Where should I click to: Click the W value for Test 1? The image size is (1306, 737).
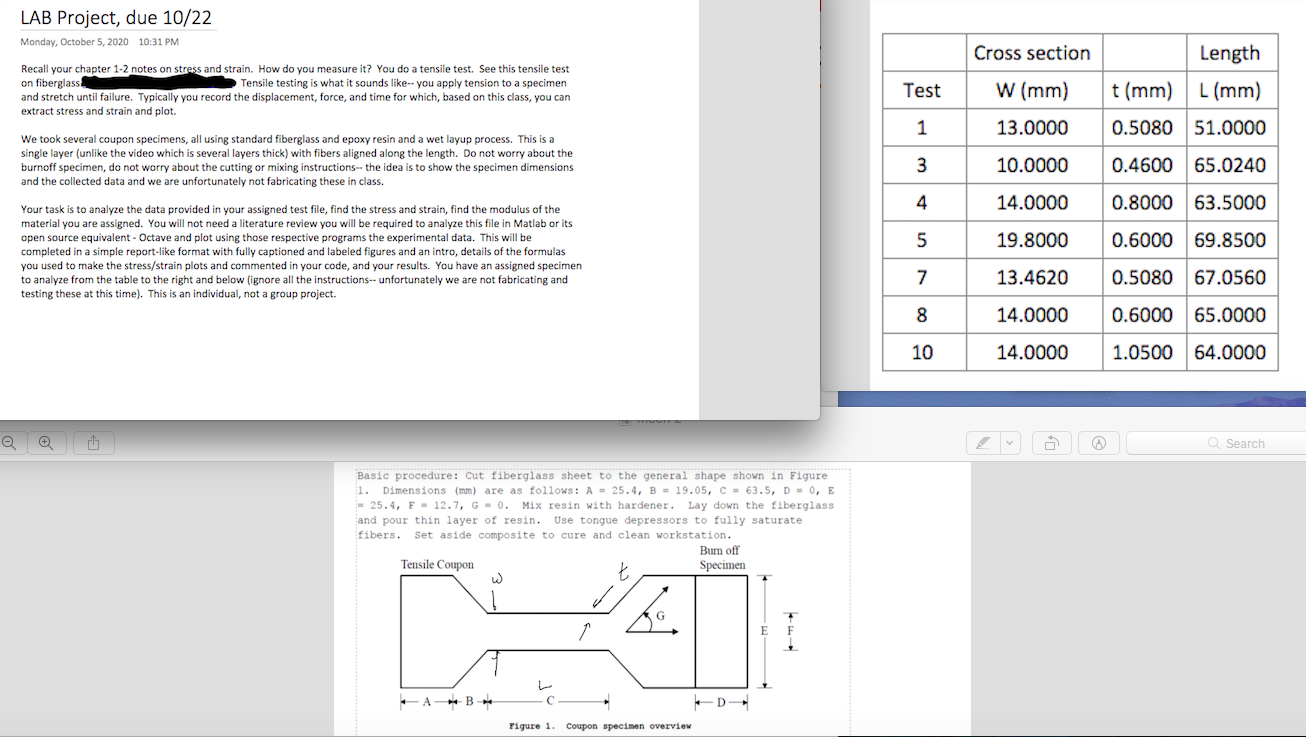coord(1034,127)
